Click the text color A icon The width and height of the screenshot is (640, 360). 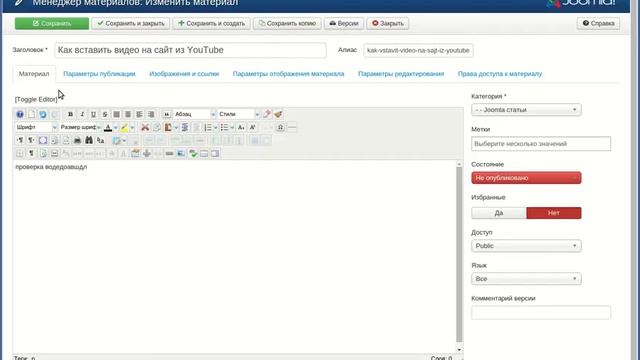click(x=108, y=127)
